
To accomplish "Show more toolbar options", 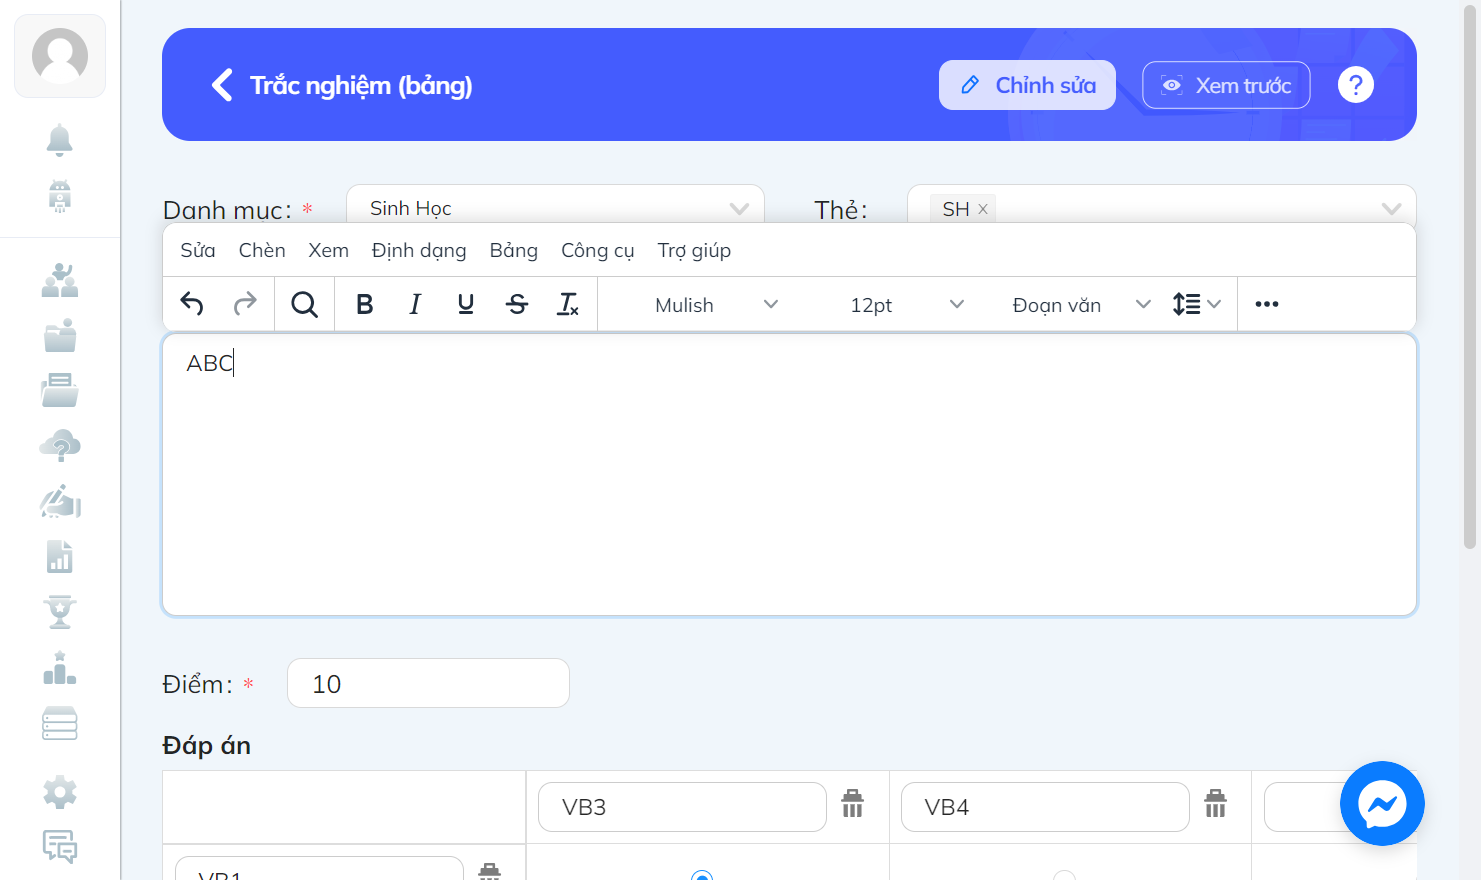I will click(1267, 304).
